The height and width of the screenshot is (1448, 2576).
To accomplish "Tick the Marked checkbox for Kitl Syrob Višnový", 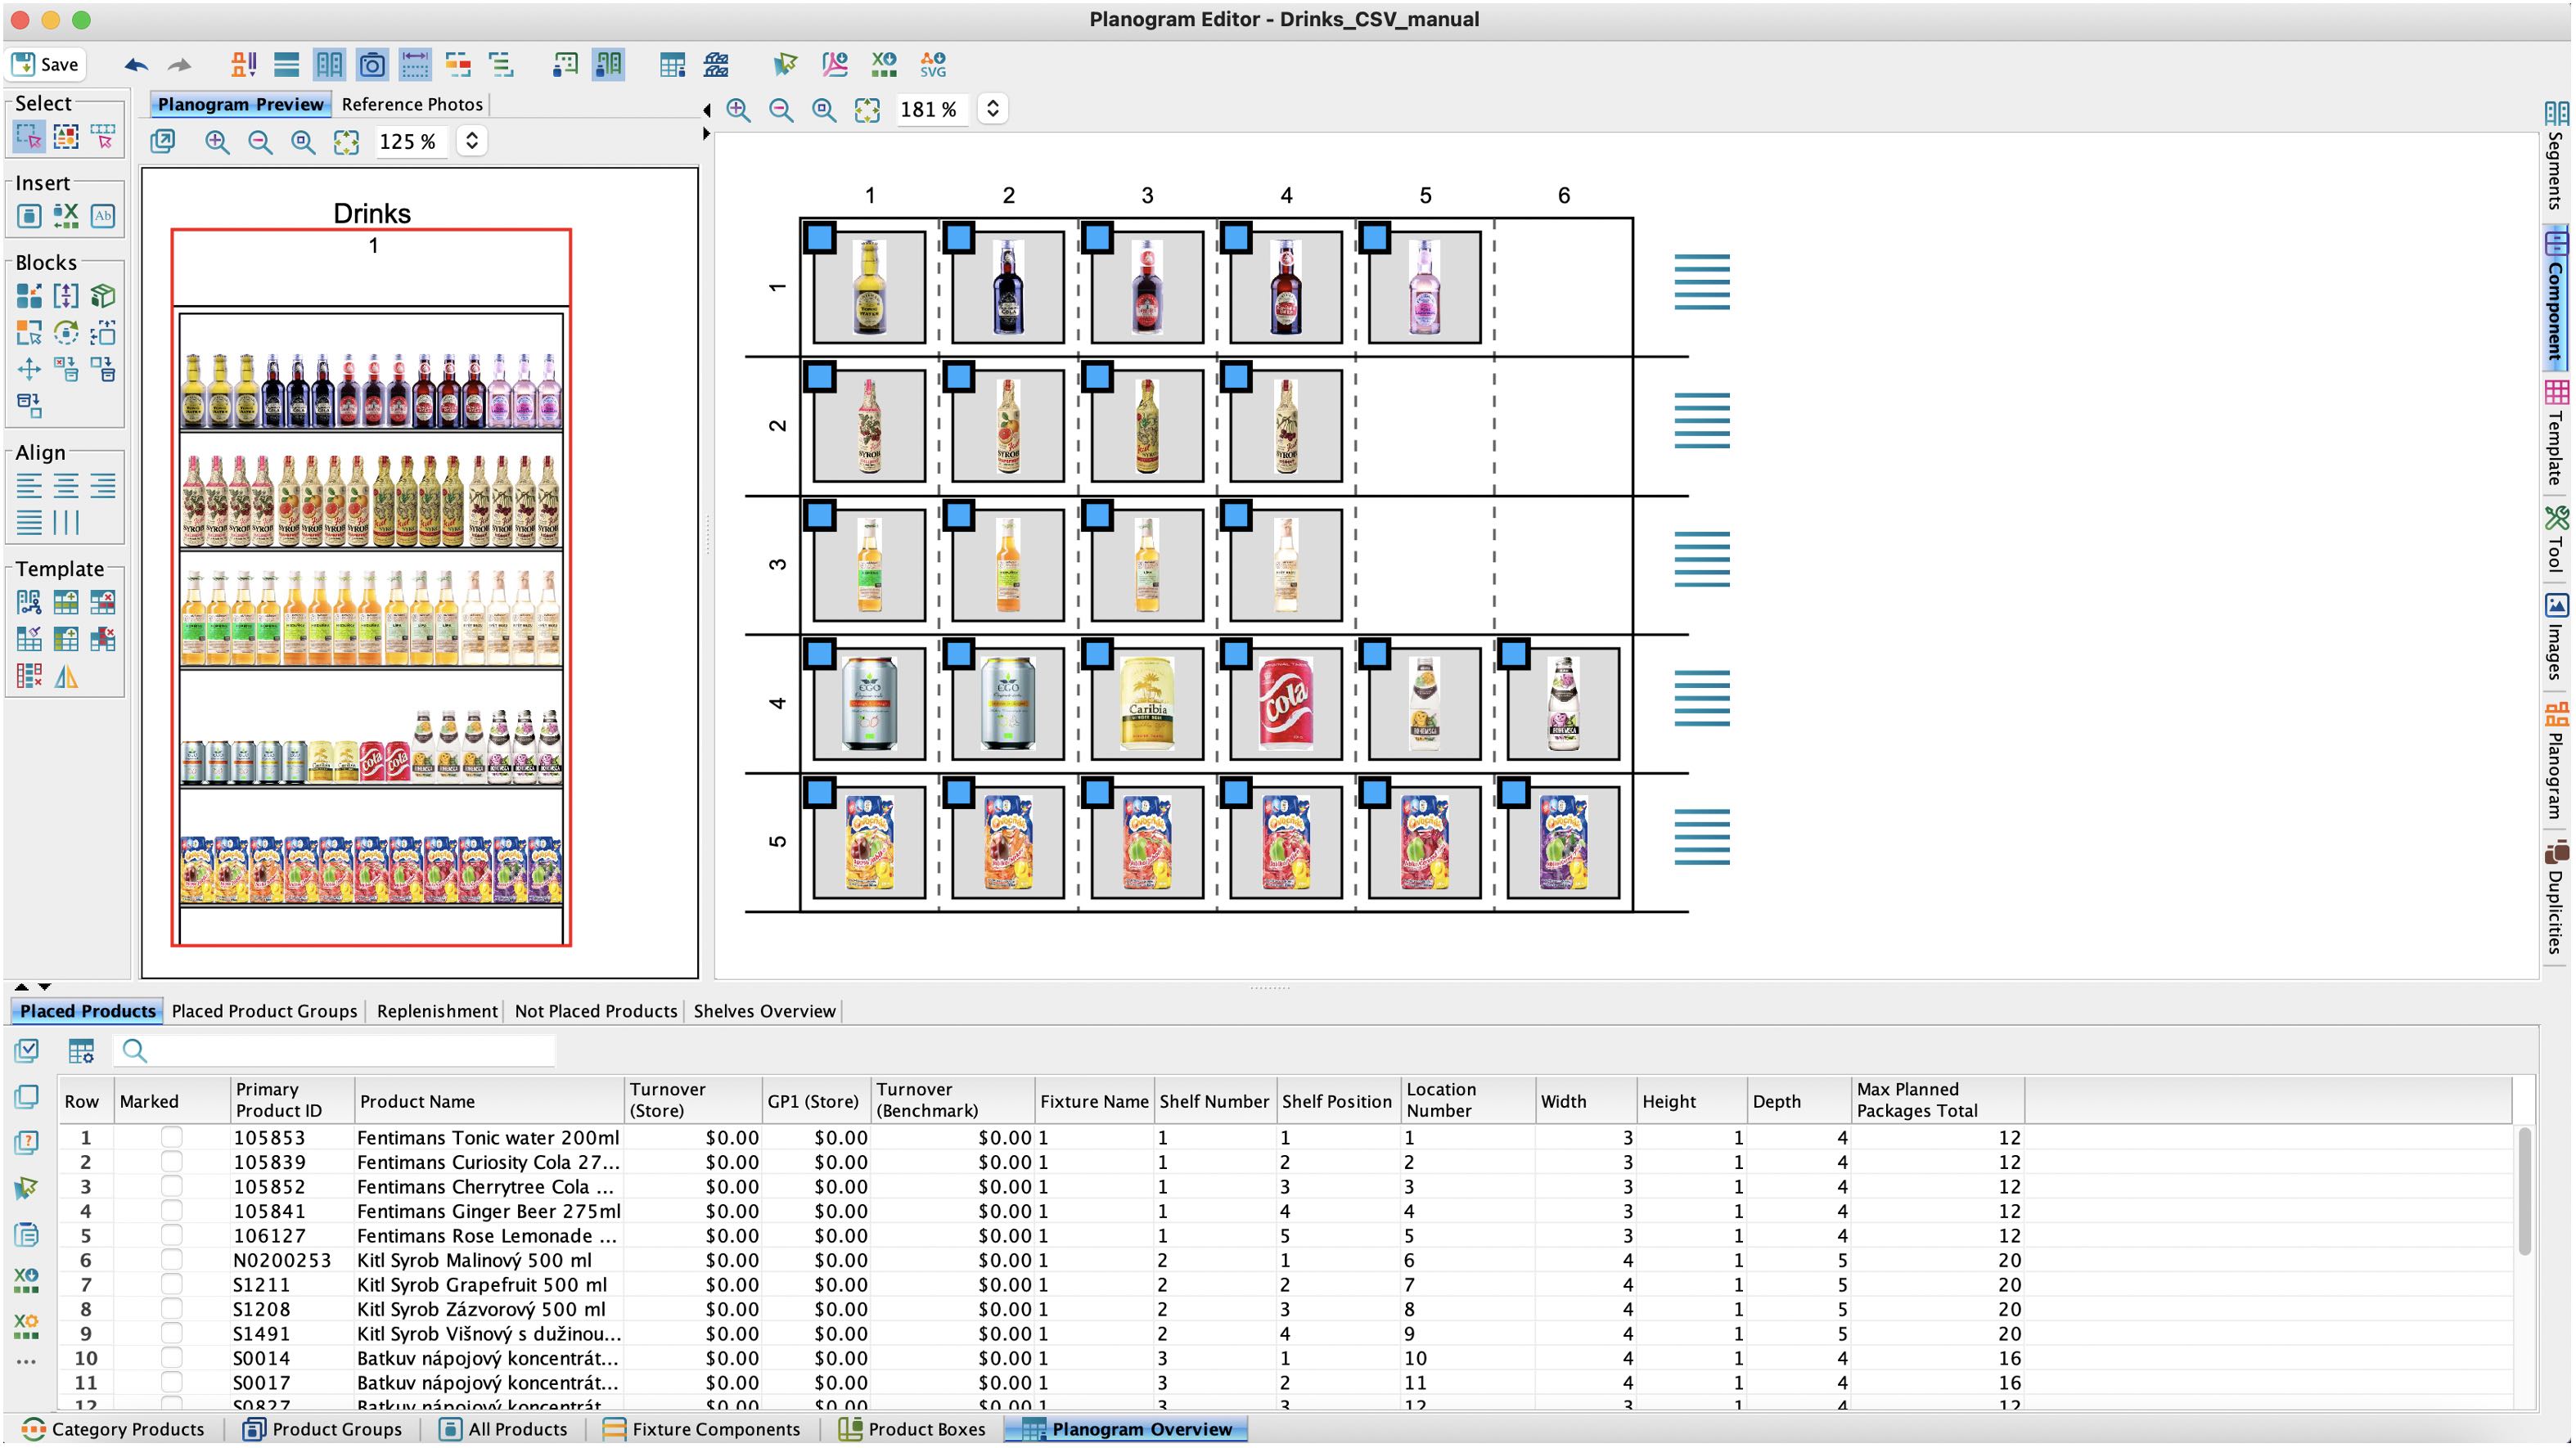I will pyautogui.click(x=172, y=1333).
